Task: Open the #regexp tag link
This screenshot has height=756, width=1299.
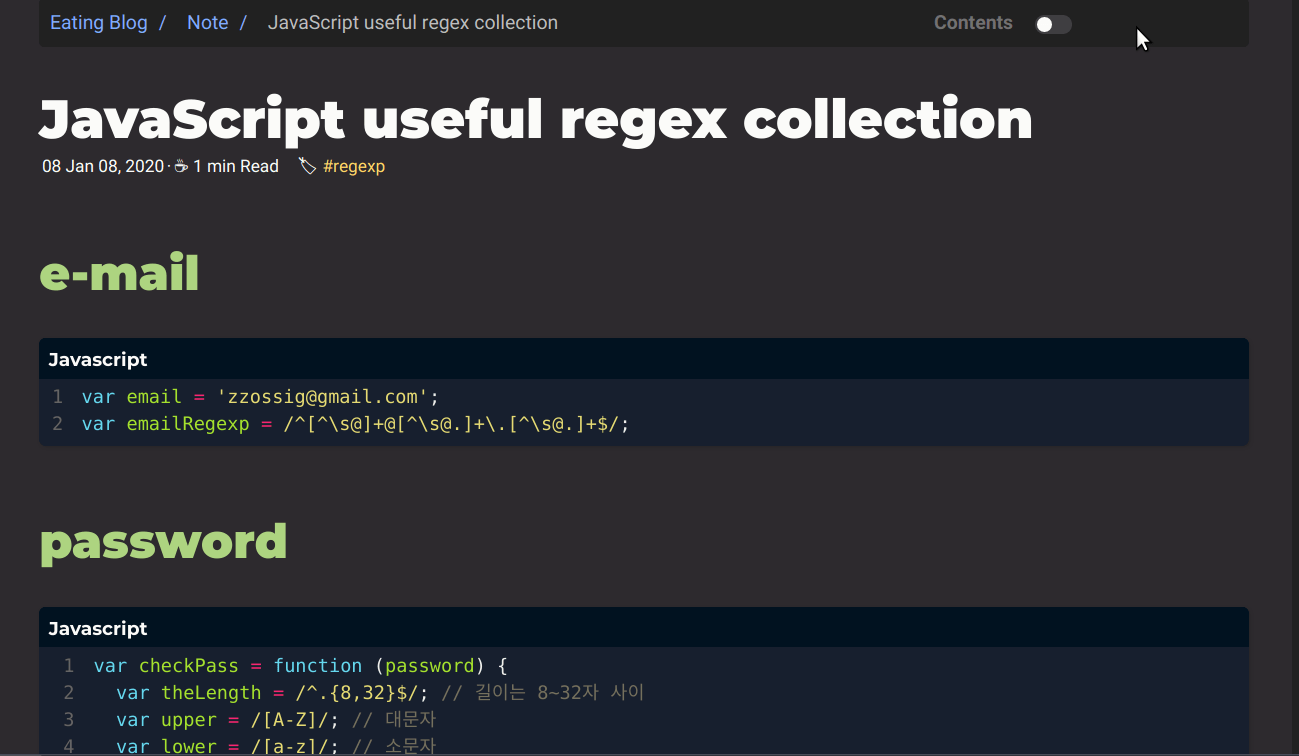Action: coord(354,166)
